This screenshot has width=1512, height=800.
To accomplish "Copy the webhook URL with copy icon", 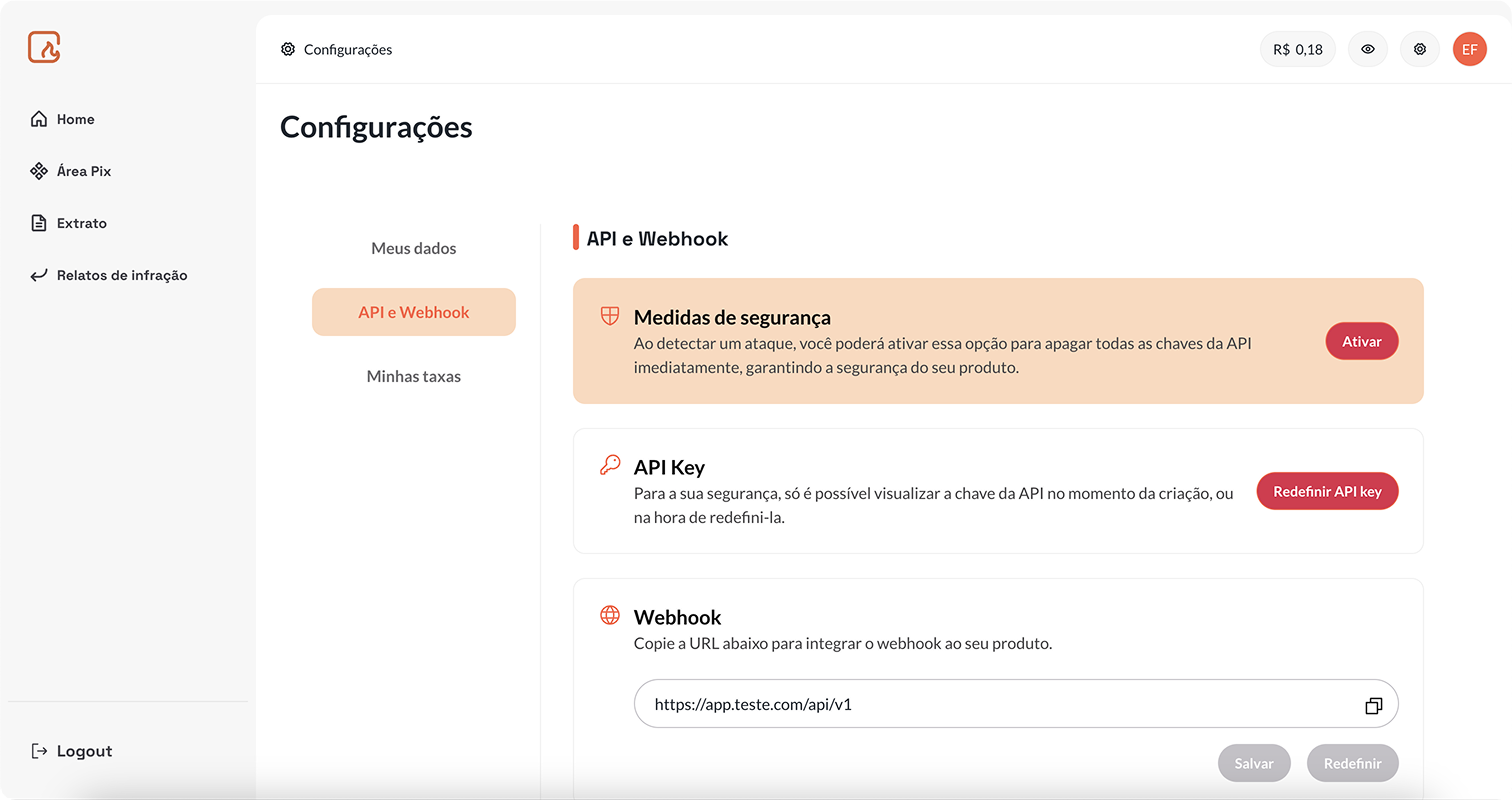I will [1374, 705].
